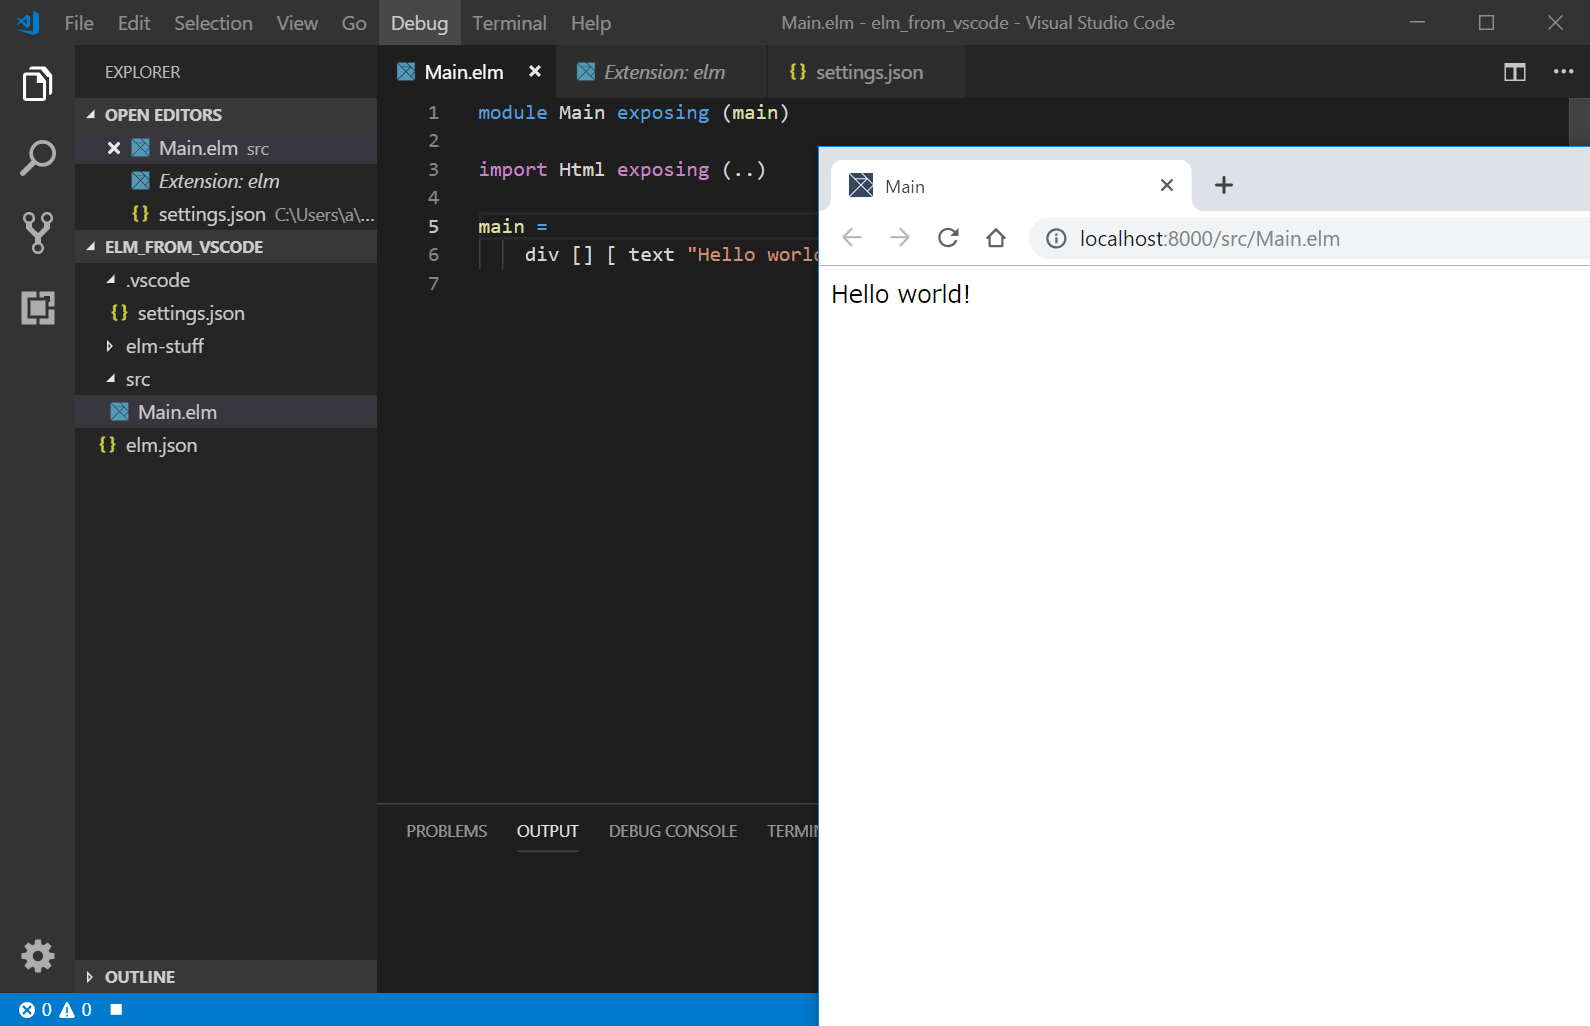Open elm.json in the file tree
Viewport: 1590px width, 1026px height.
pyautogui.click(x=161, y=445)
